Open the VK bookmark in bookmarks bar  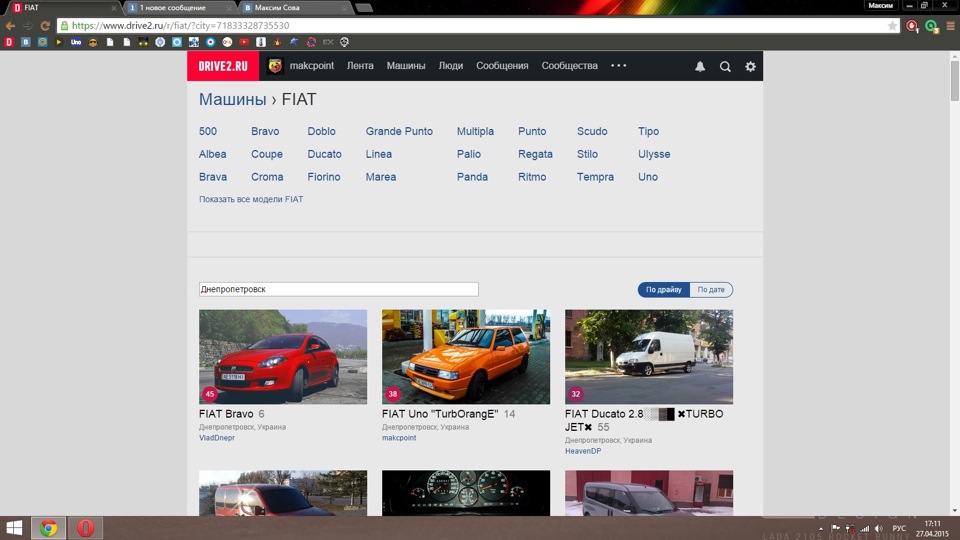coord(26,42)
